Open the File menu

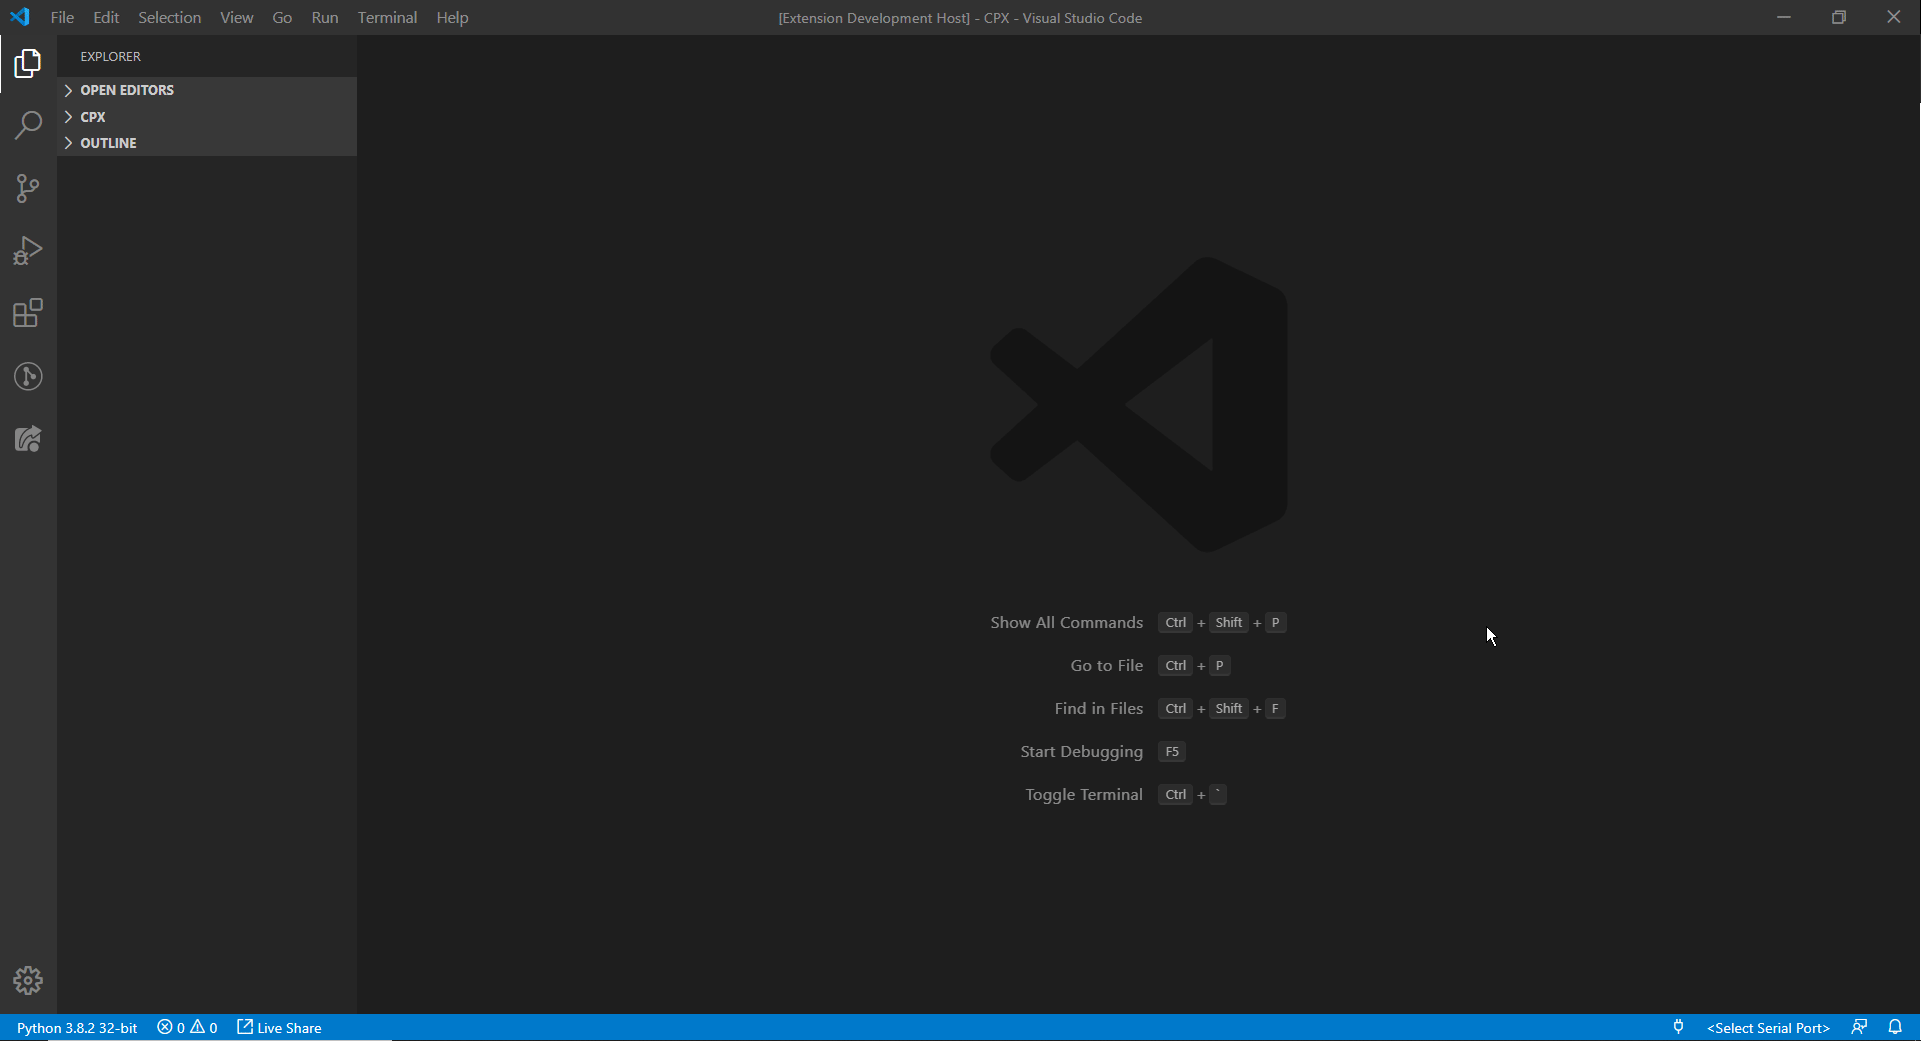pos(62,17)
